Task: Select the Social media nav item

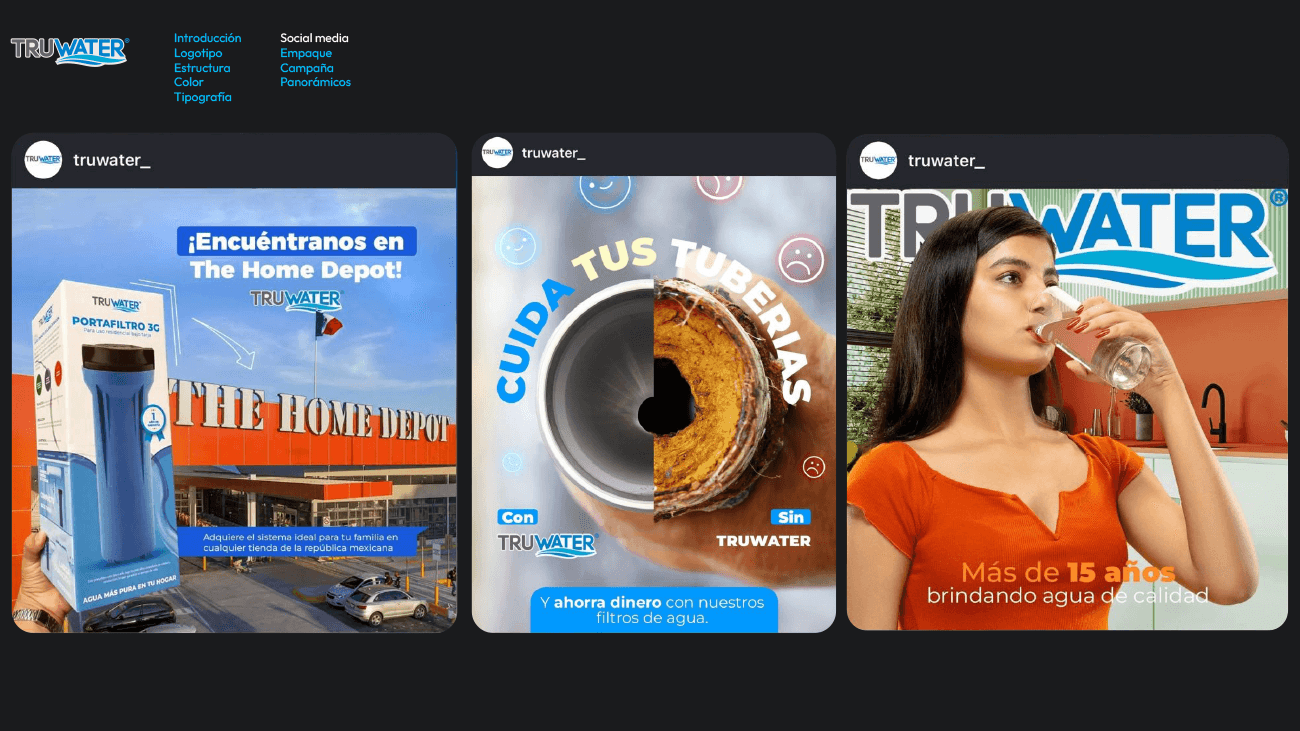Action: 314,38
